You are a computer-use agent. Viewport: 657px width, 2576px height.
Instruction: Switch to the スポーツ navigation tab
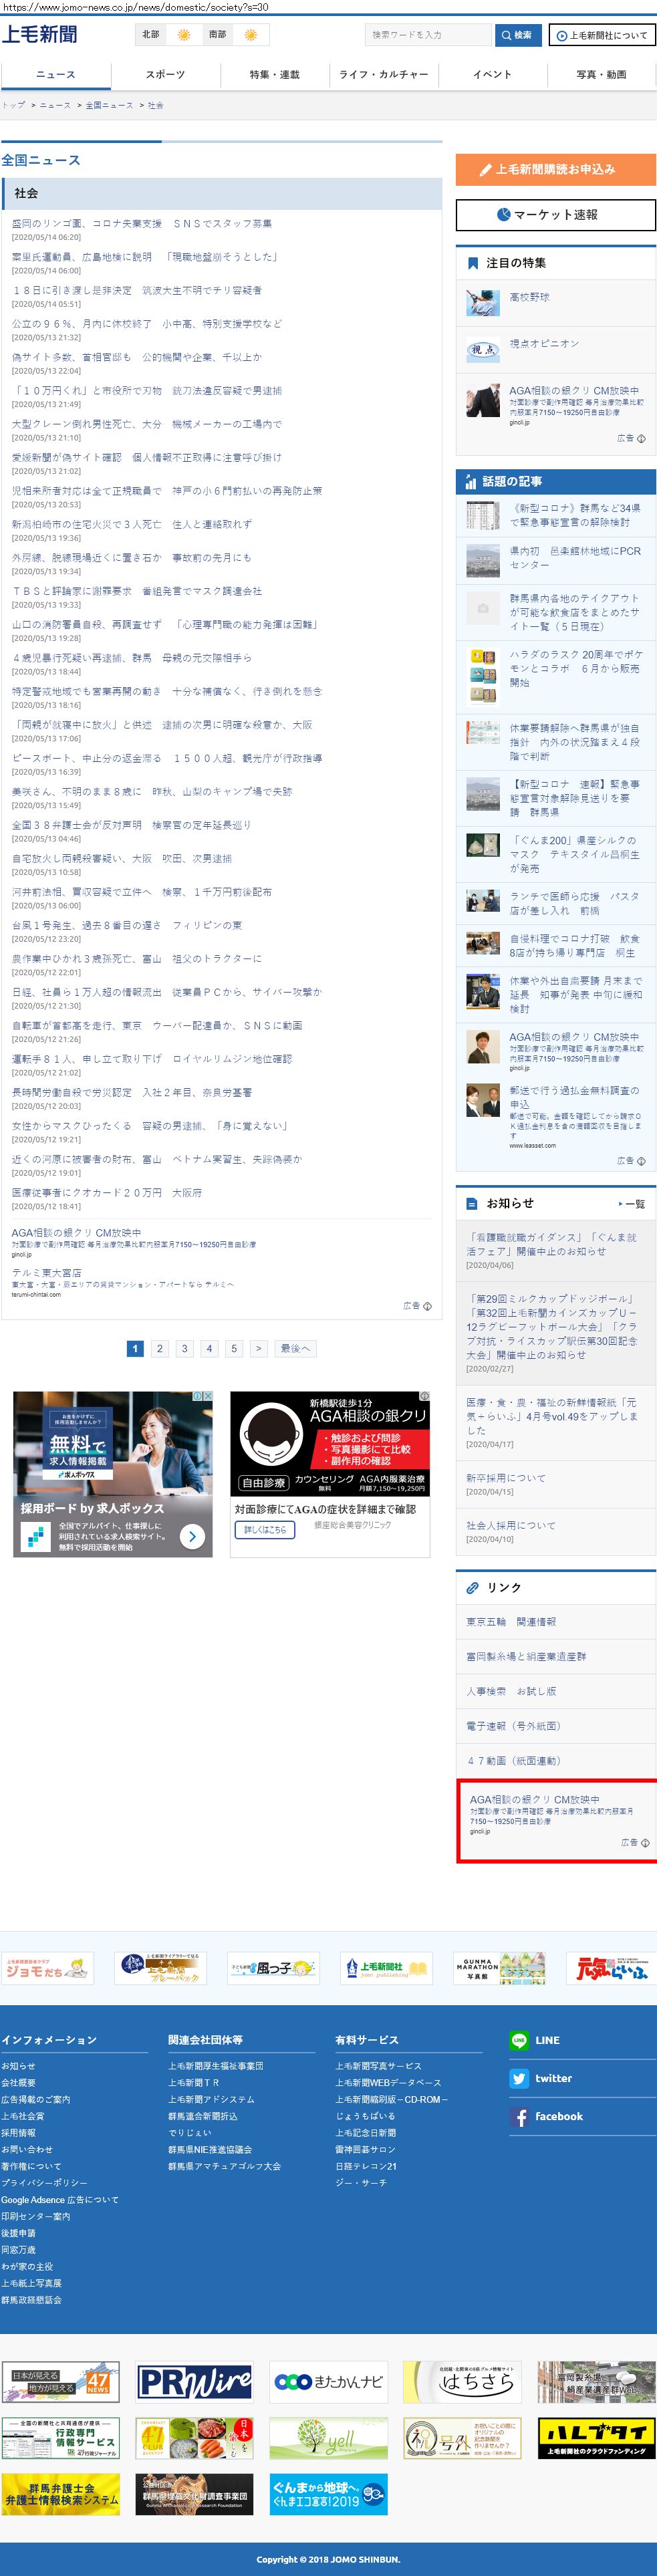(x=165, y=75)
